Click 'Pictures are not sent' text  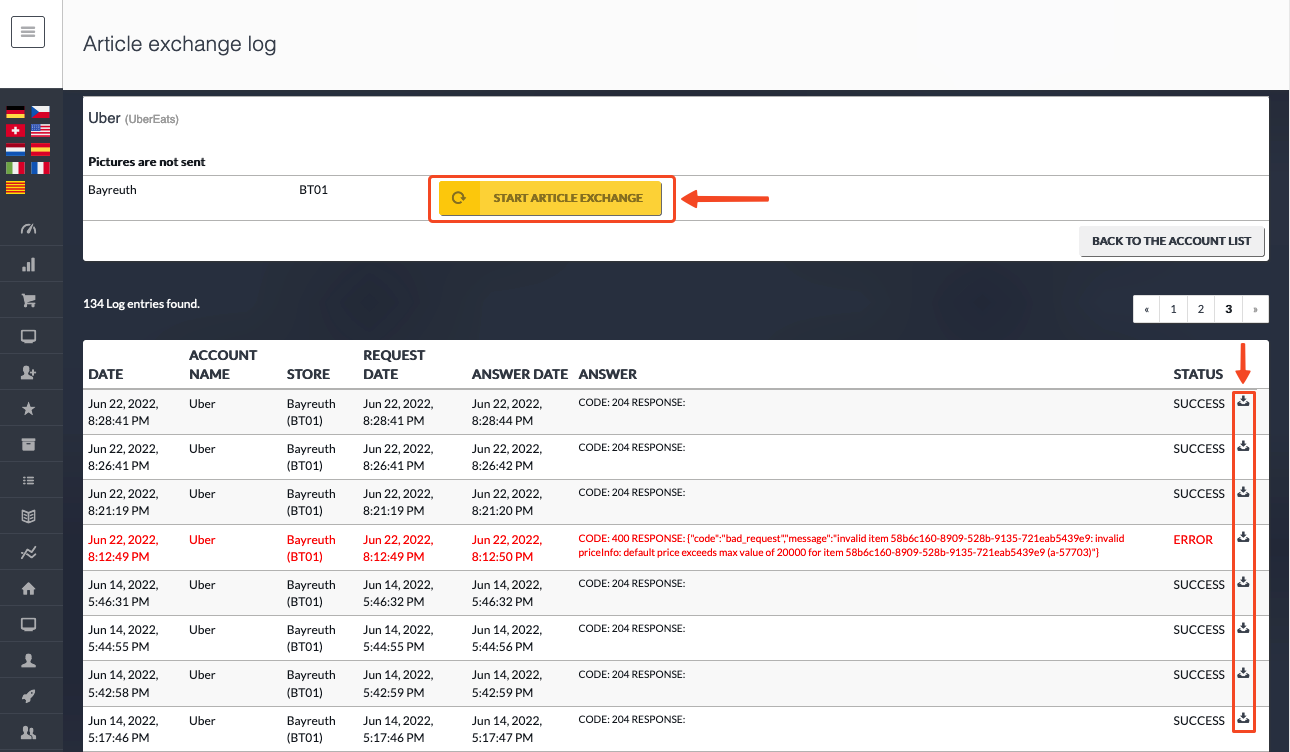147,161
